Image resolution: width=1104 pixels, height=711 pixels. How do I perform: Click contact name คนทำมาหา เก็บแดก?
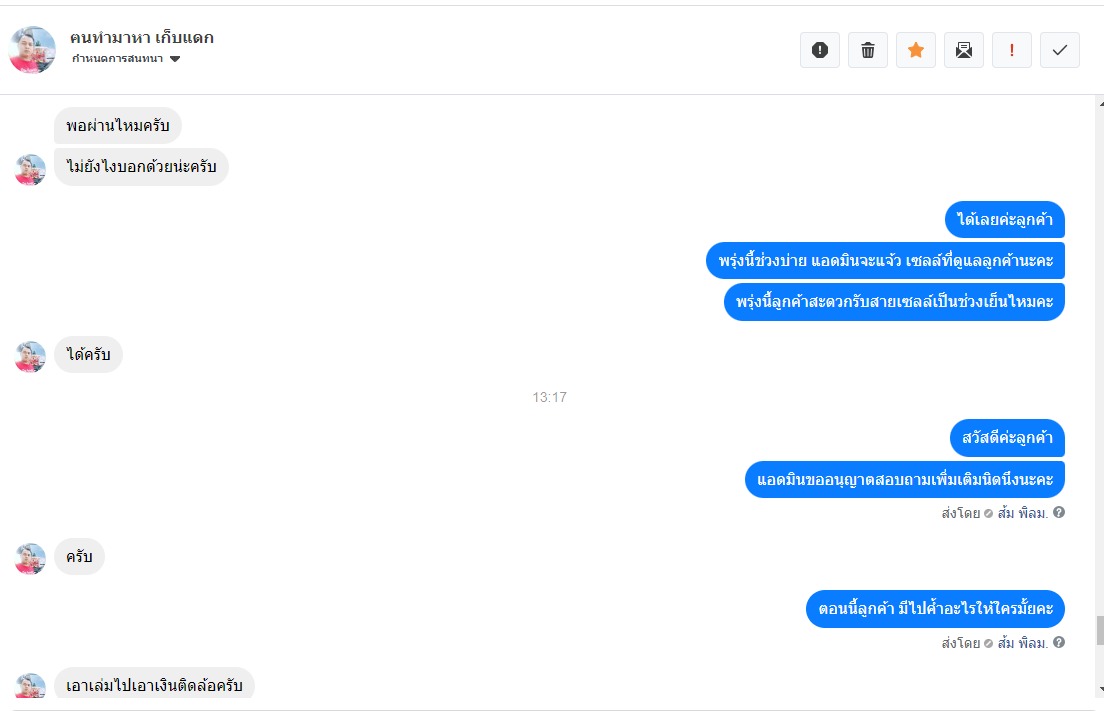[x=142, y=38]
